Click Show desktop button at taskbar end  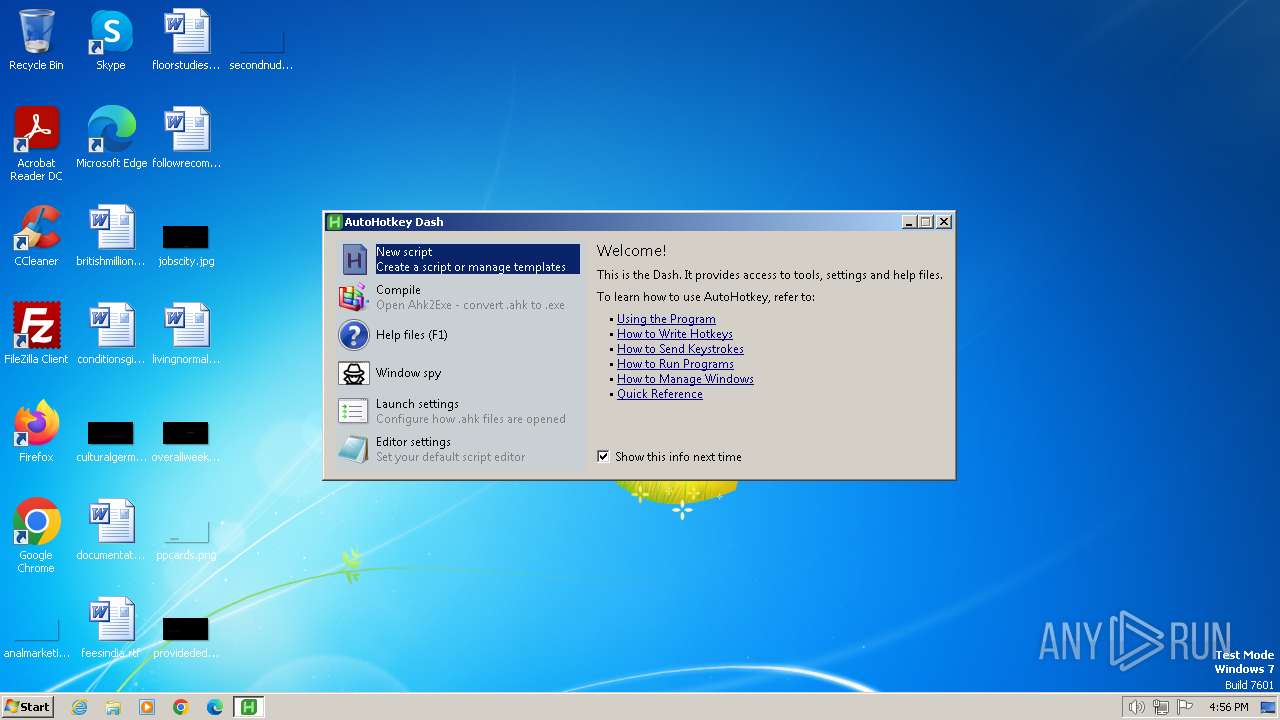click(x=1268, y=707)
